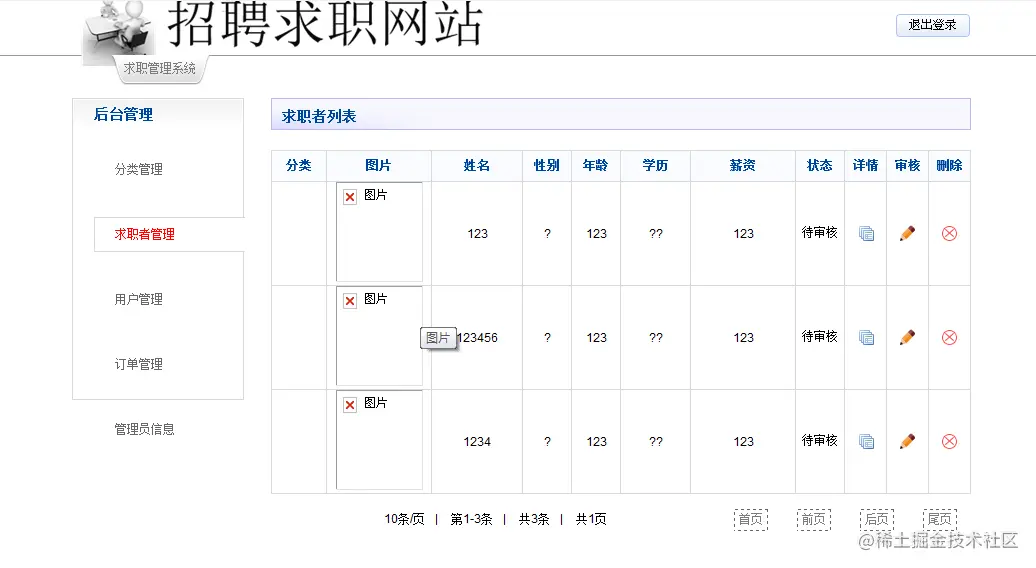This screenshot has height=568, width=1036.
Task: Delete applicant 1234 with red circle icon
Action: coord(949,441)
